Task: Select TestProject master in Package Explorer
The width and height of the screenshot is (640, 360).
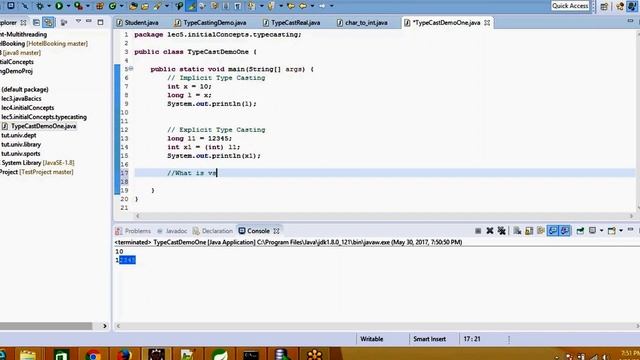Action: coord(37,172)
